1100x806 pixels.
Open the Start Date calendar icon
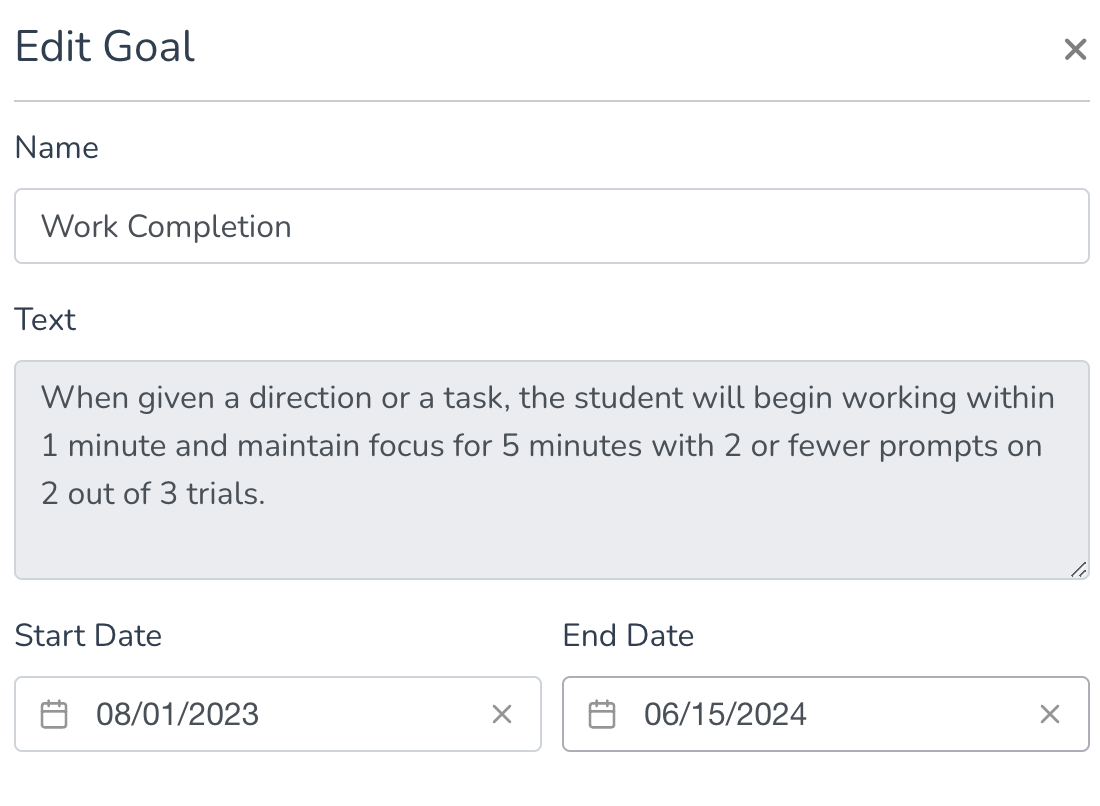[x=54, y=715]
